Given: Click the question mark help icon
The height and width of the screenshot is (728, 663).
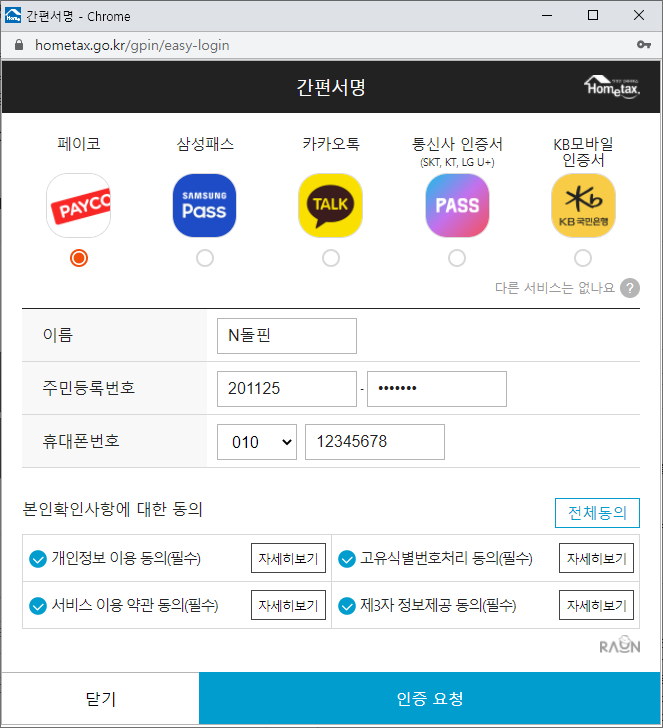Looking at the screenshot, I should (x=630, y=288).
